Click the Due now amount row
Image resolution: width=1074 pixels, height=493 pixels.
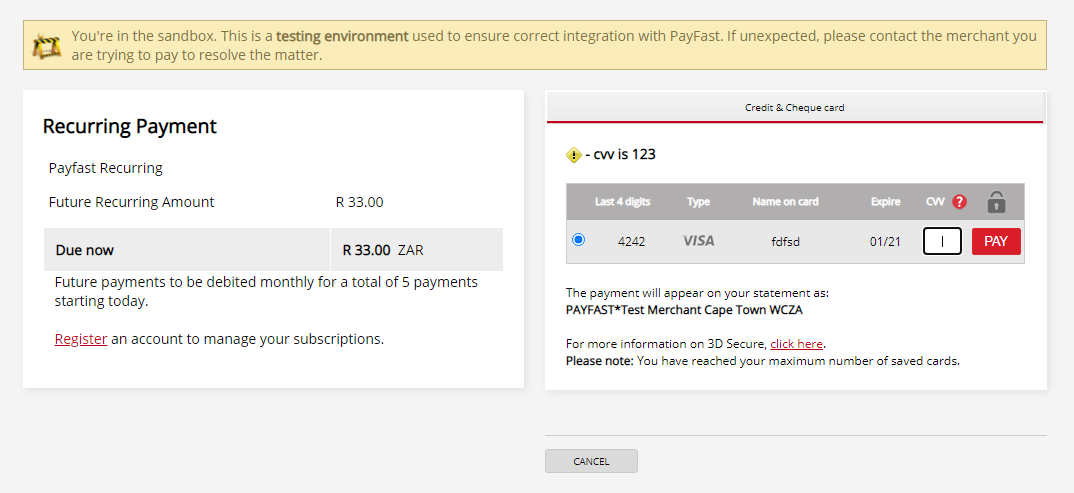pyautogui.click(x=273, y=250)
